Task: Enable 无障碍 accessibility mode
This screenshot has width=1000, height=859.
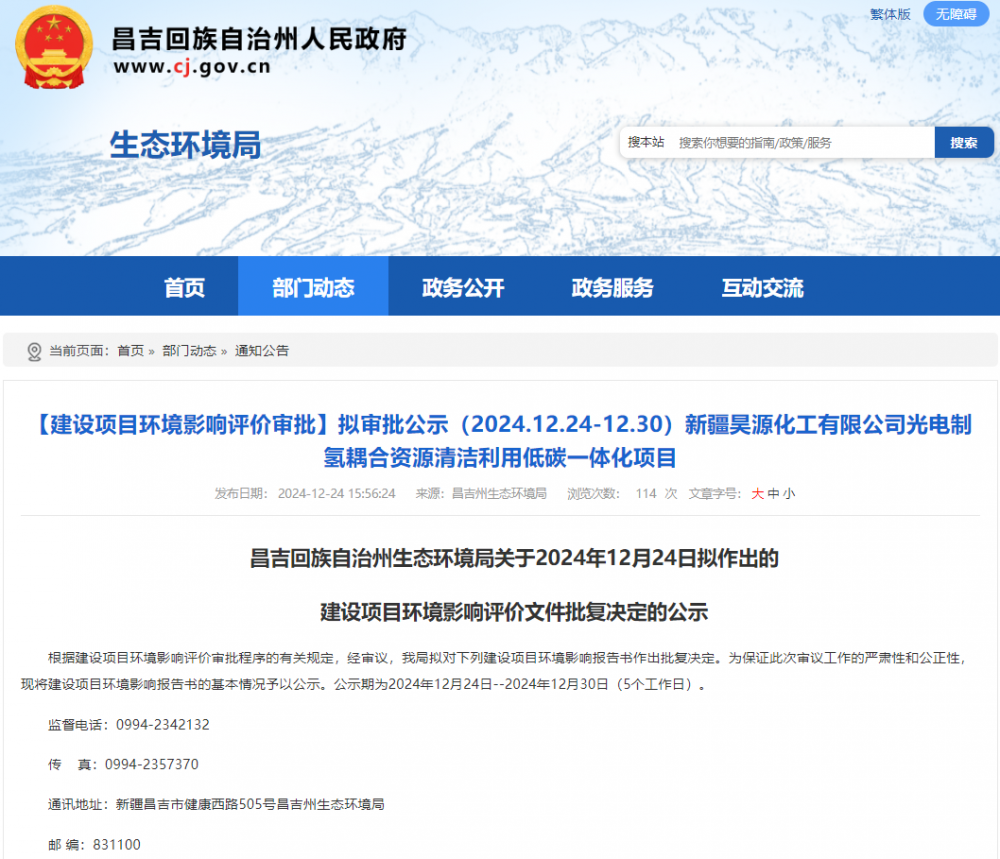Action: [x=955, y=14]
